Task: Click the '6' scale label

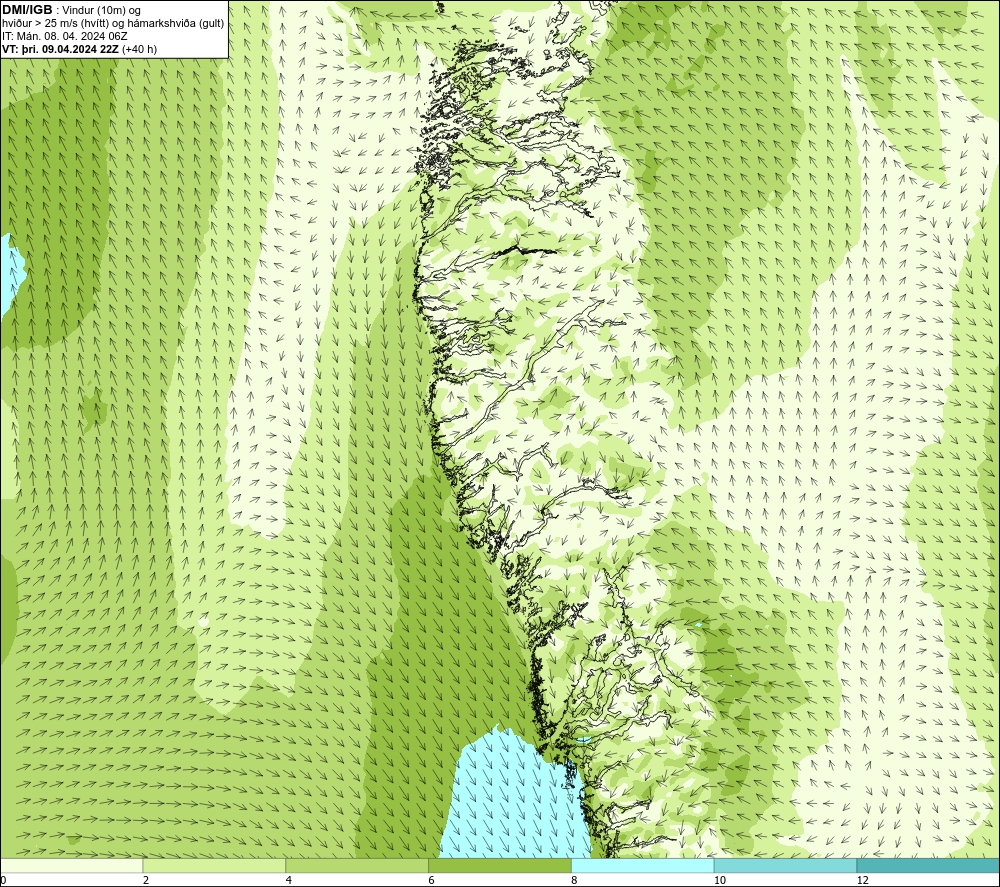Action: pyautogui.click(x=432, y=880)
